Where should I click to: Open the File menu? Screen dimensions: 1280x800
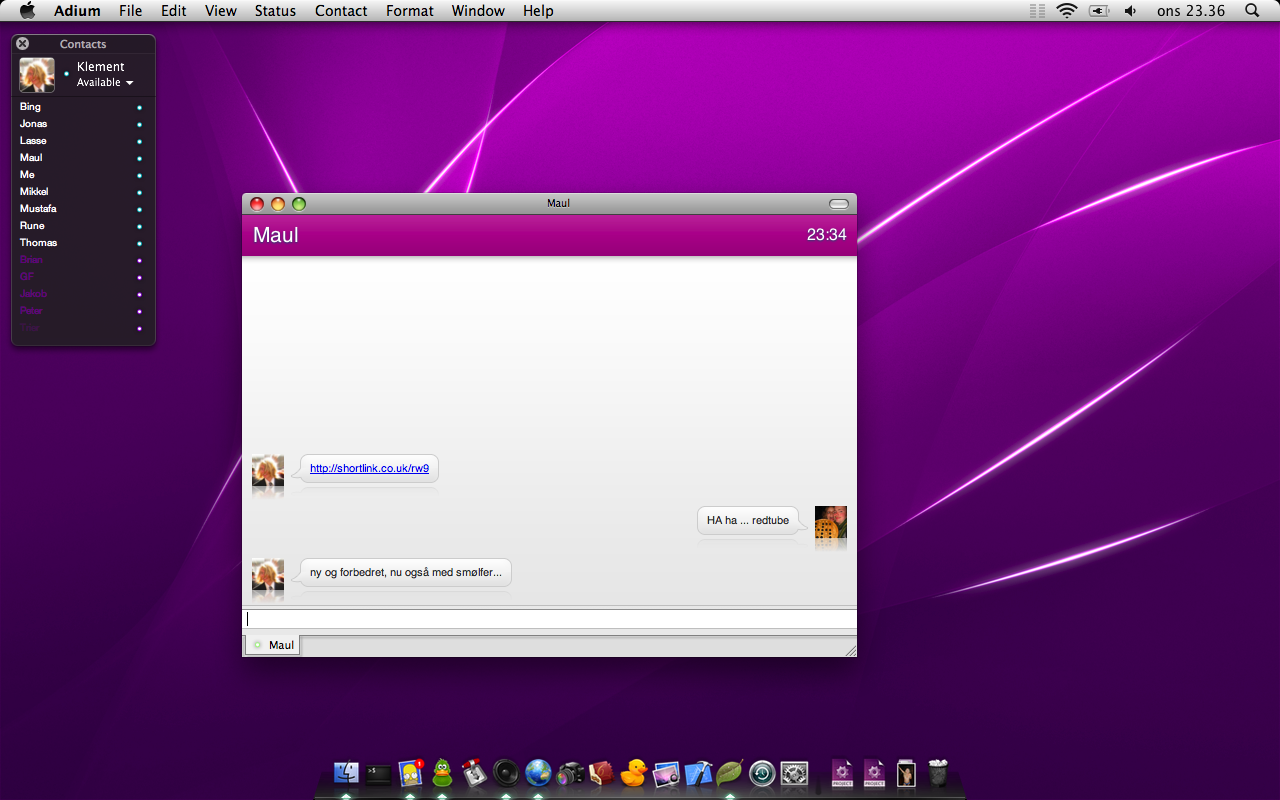pyautogui.click(x=130, y=11)
